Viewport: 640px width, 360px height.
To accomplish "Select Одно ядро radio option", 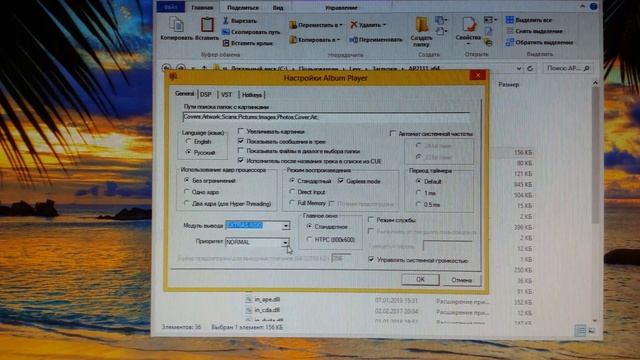I will click(187, 191).
